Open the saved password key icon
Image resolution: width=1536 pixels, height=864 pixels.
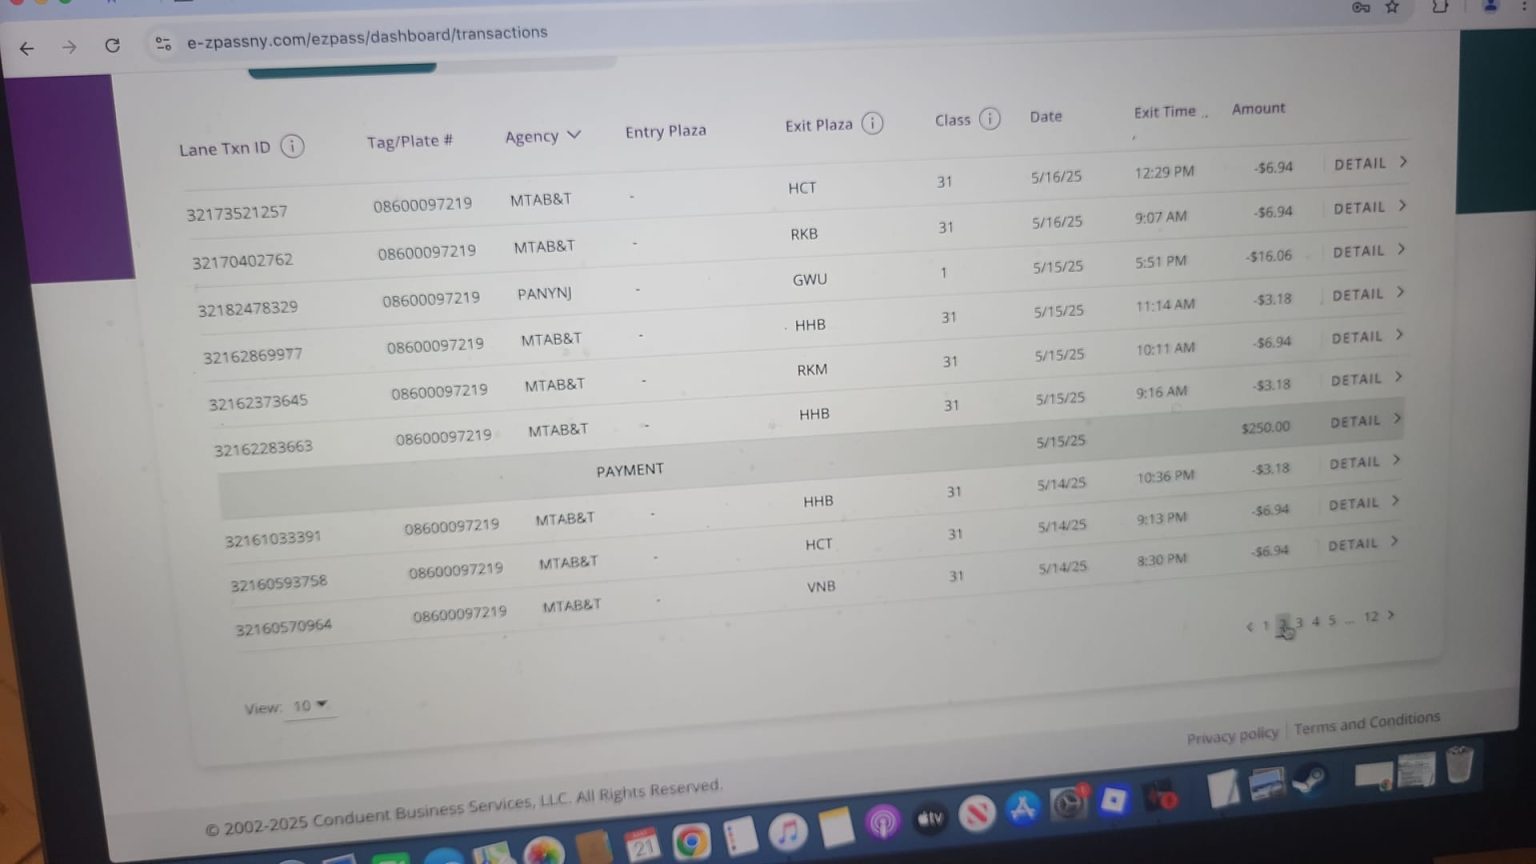coord(1361,7)
